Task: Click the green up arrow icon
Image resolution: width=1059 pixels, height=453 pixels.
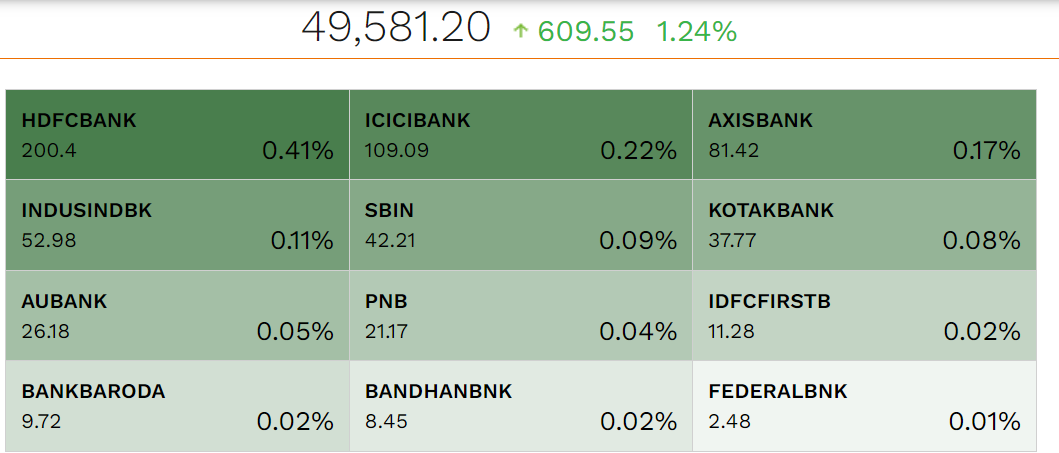Action: [519, 30]
